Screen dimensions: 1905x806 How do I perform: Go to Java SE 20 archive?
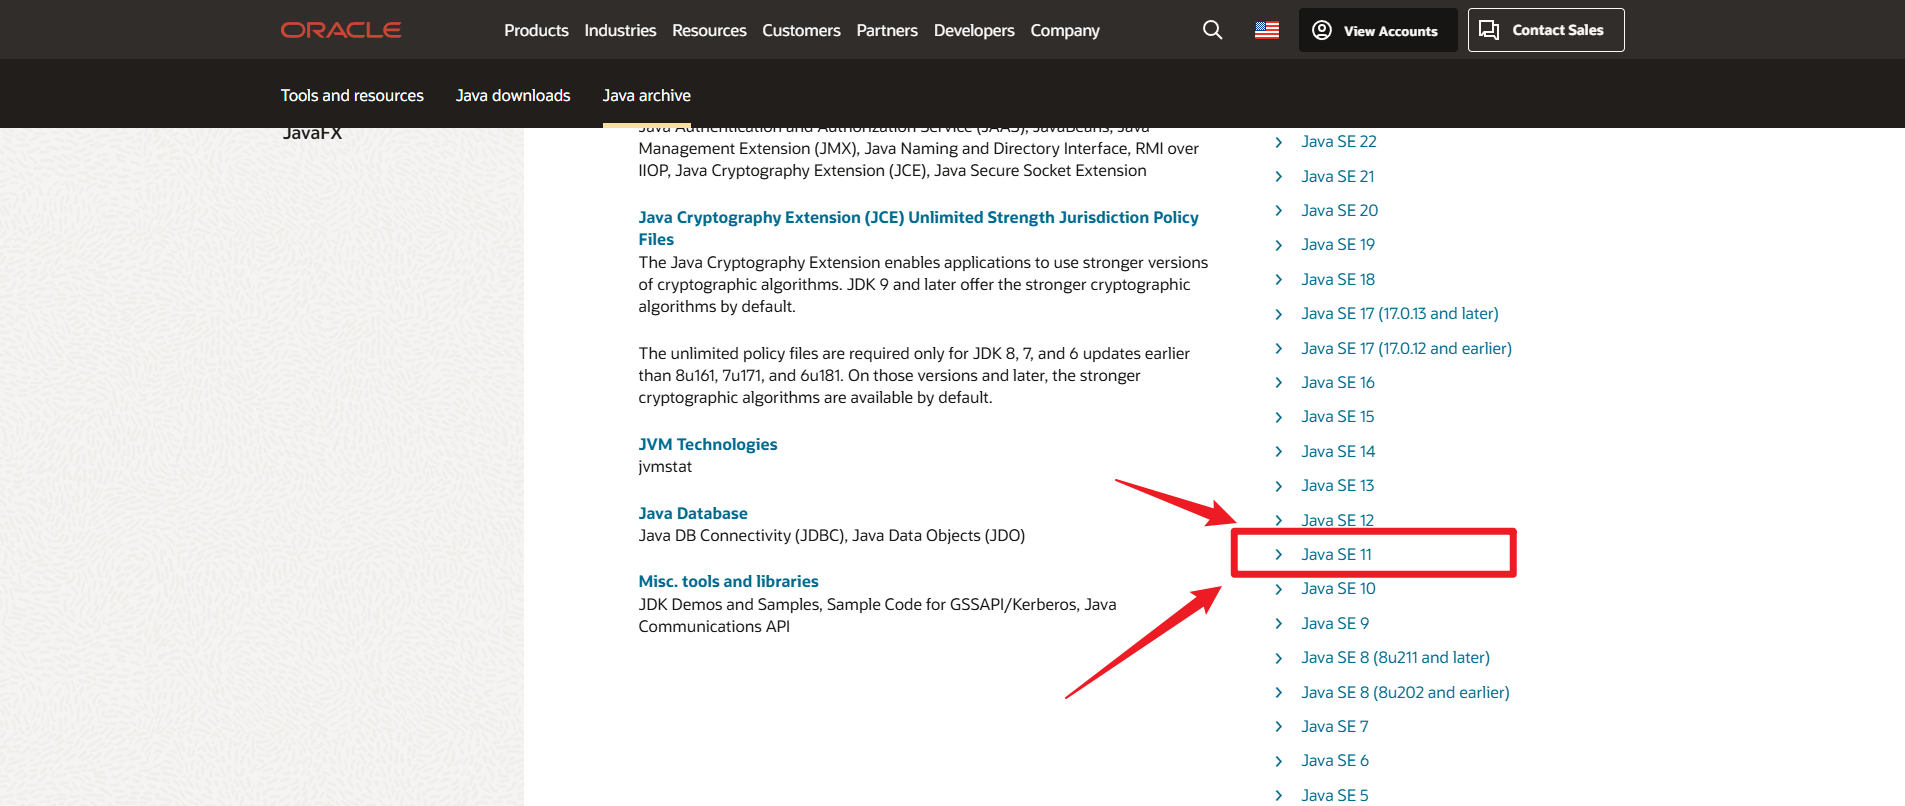[x=1340, y=210]
